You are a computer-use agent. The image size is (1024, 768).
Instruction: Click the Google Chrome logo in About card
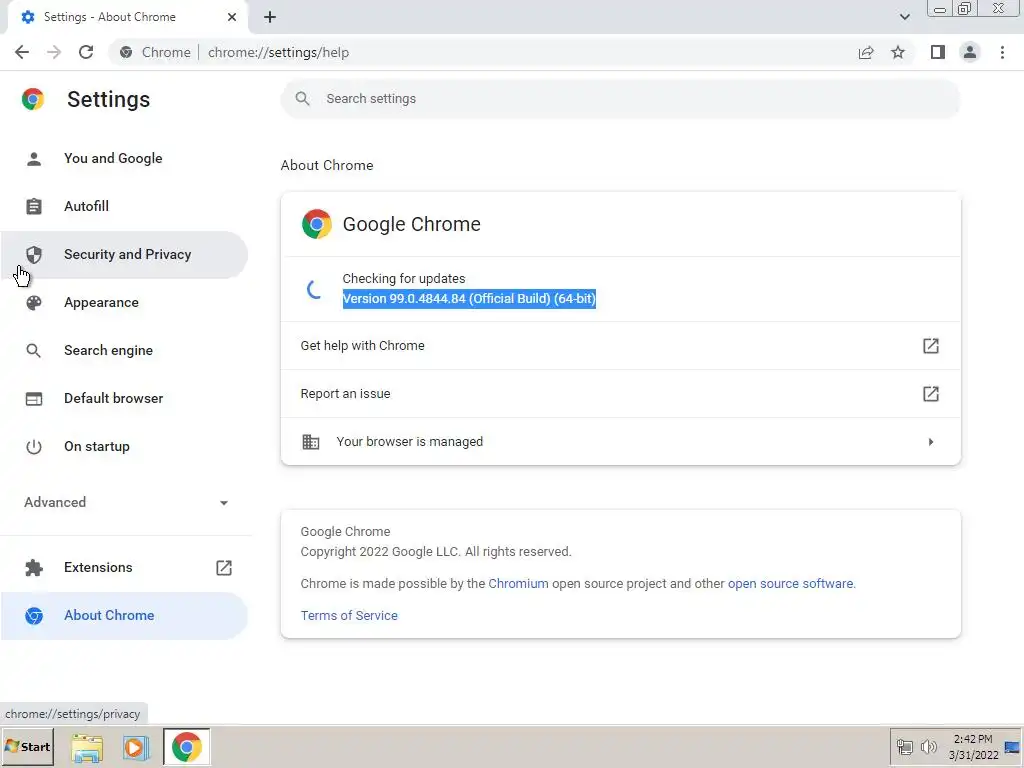317,224
